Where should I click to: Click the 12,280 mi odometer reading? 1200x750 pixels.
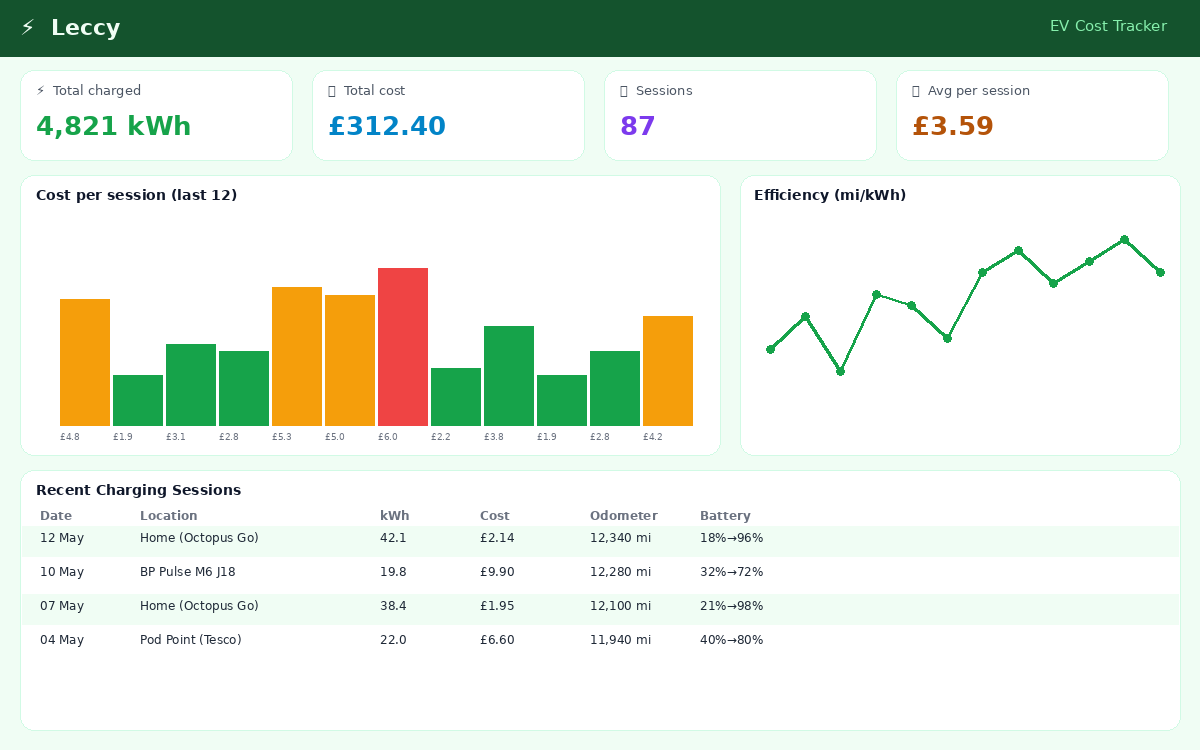(x=620, y=572)
